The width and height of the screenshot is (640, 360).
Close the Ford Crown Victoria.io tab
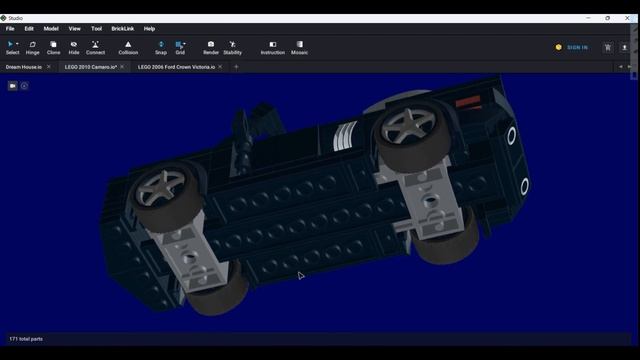click(220, 67)
